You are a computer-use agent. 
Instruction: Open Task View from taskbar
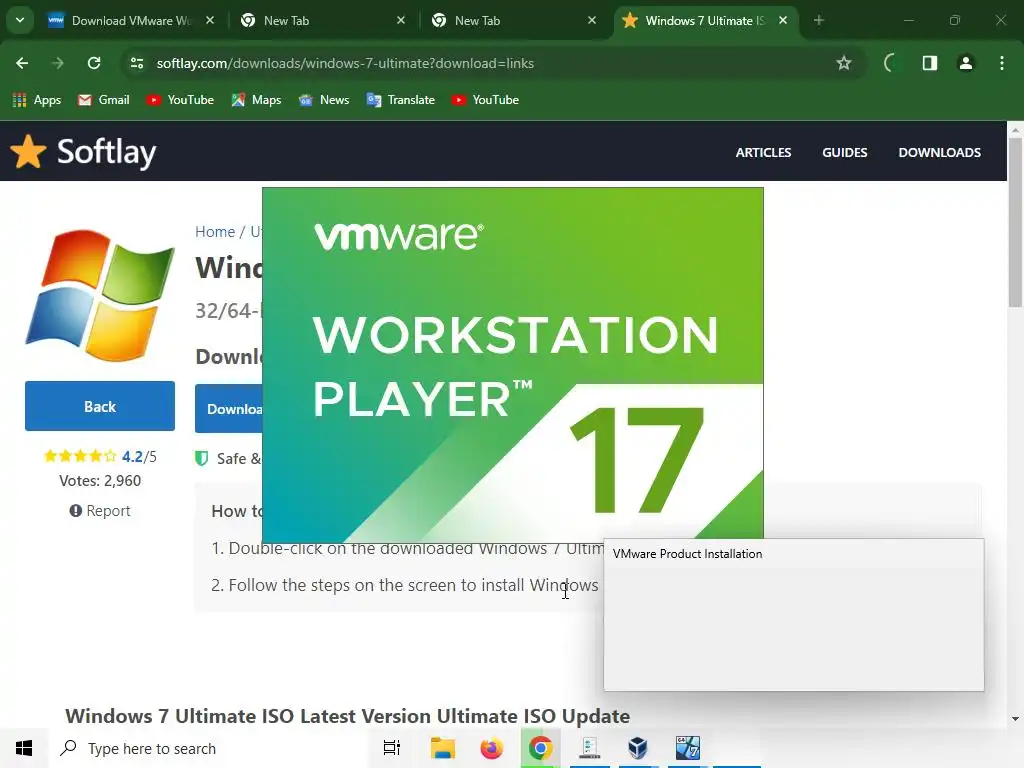pos(391,748)
